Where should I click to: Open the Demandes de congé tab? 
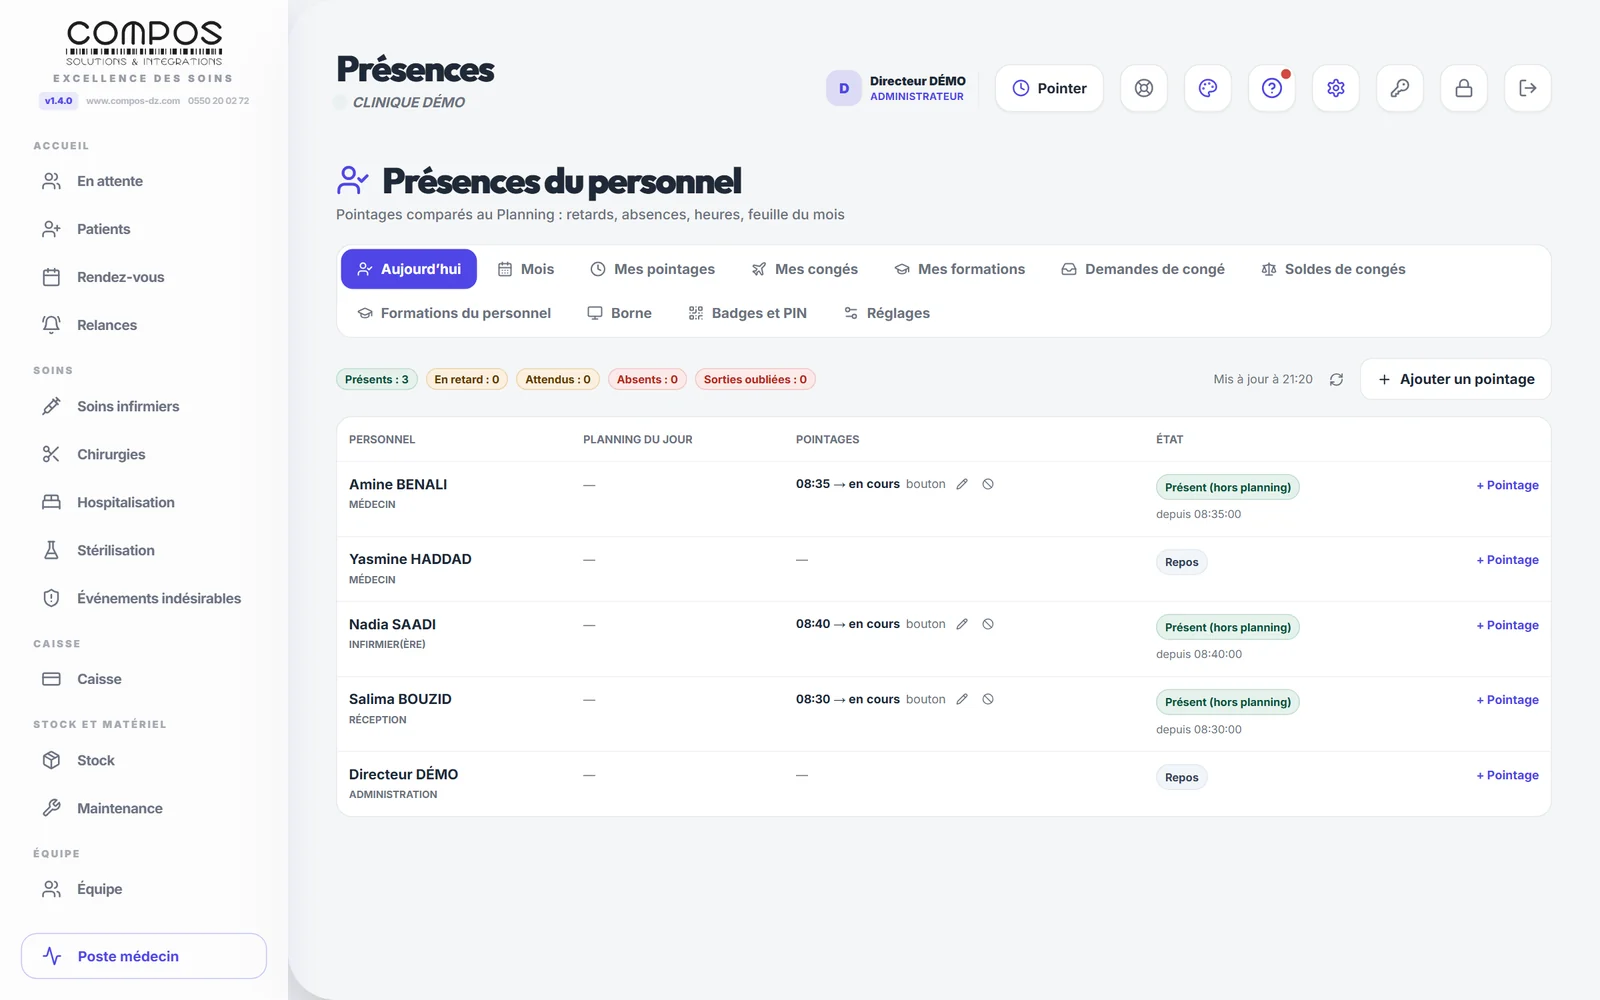[x=1143, y=269]
